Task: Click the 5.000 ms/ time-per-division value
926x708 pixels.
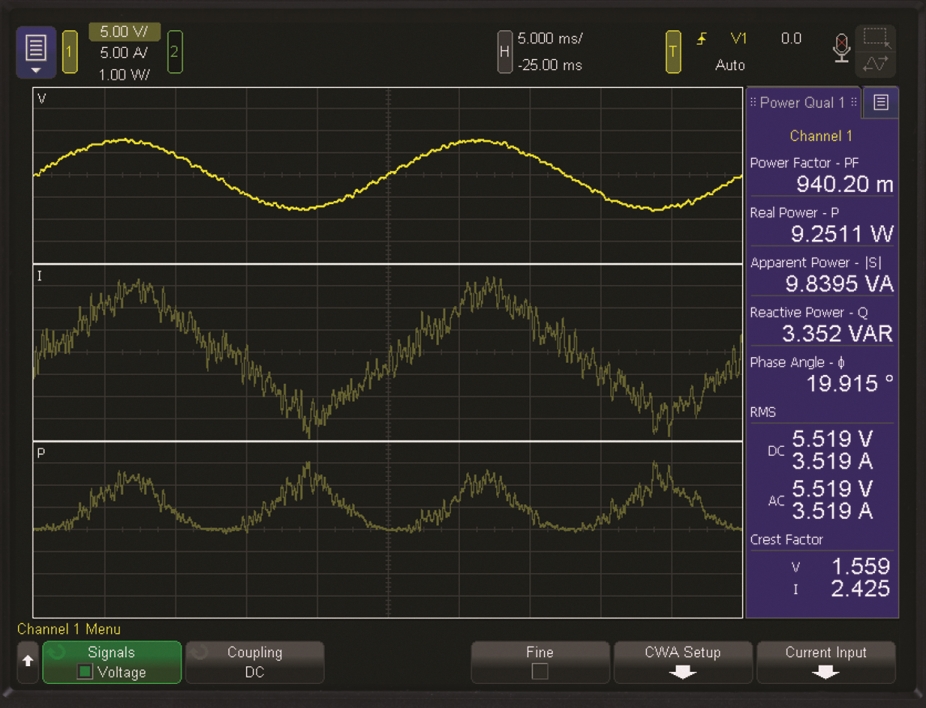Action: click(x=550, y=39)
